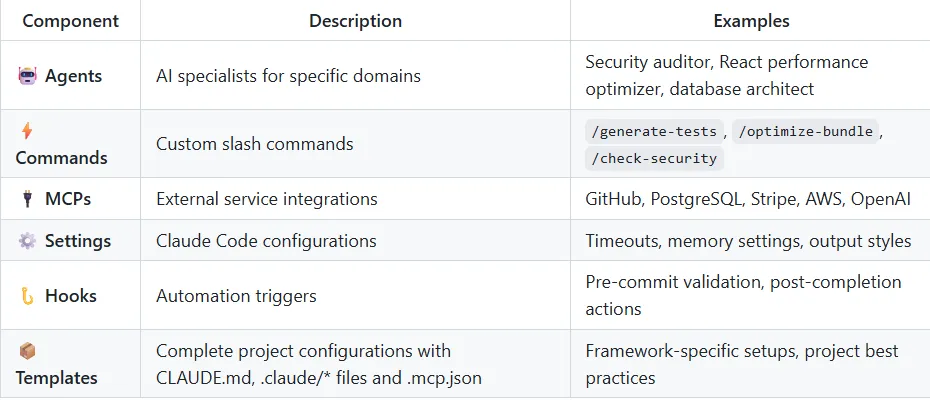Click 'Automation triggers' description text
The width and height of the screenshot is (930, 400).
236,296
